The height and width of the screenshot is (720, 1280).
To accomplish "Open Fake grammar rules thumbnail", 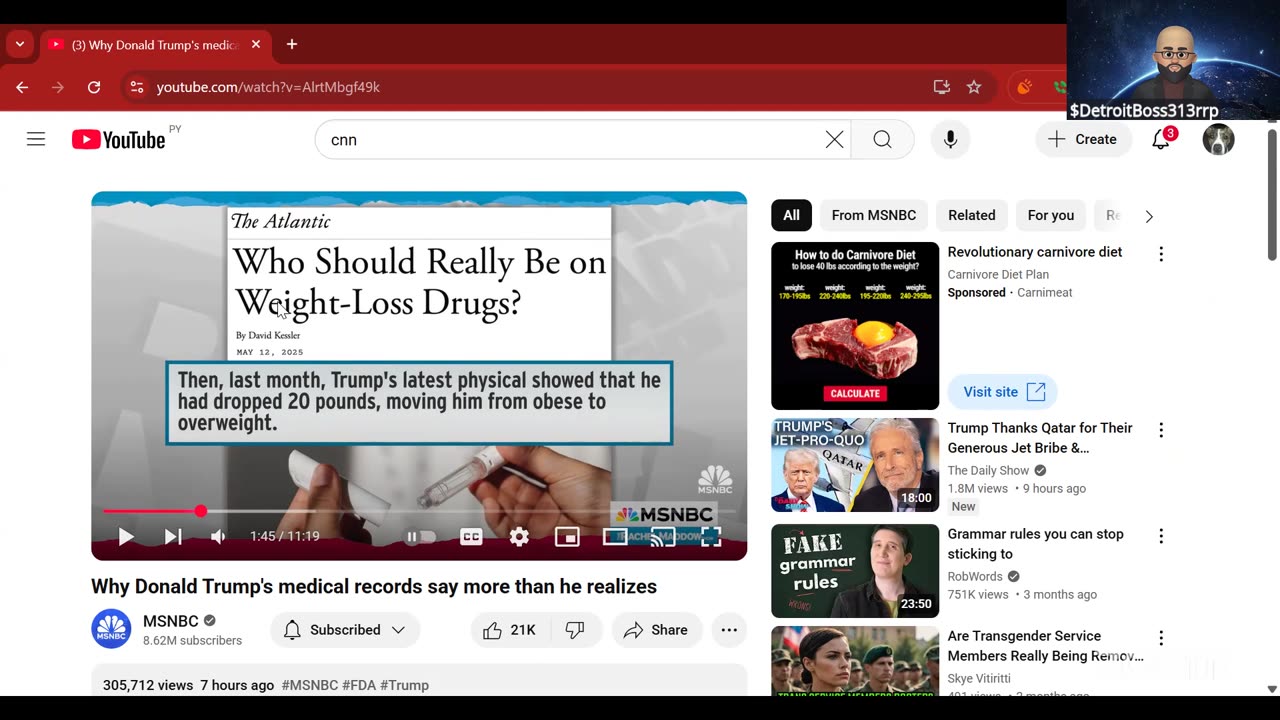I will point(855,571).
